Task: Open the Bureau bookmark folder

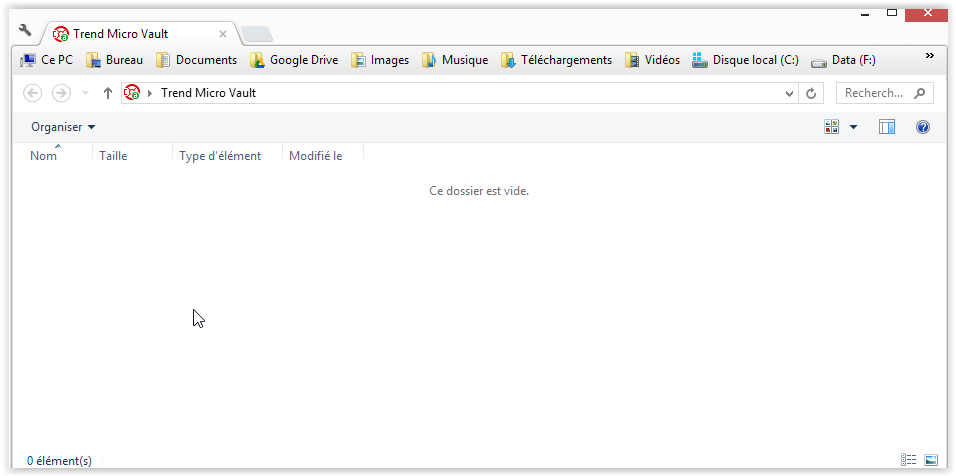Action: point(115,60)
